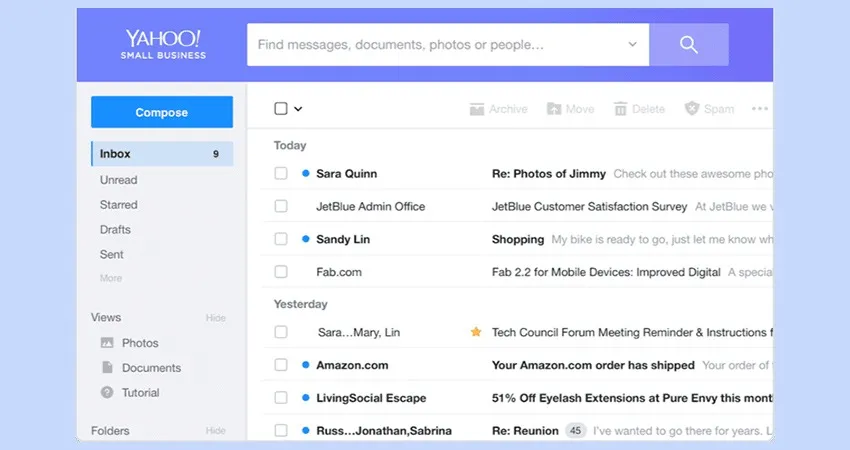850x450 pixels.
Task: Check the Fab.com email checkbox
Action: click(281, 272)
